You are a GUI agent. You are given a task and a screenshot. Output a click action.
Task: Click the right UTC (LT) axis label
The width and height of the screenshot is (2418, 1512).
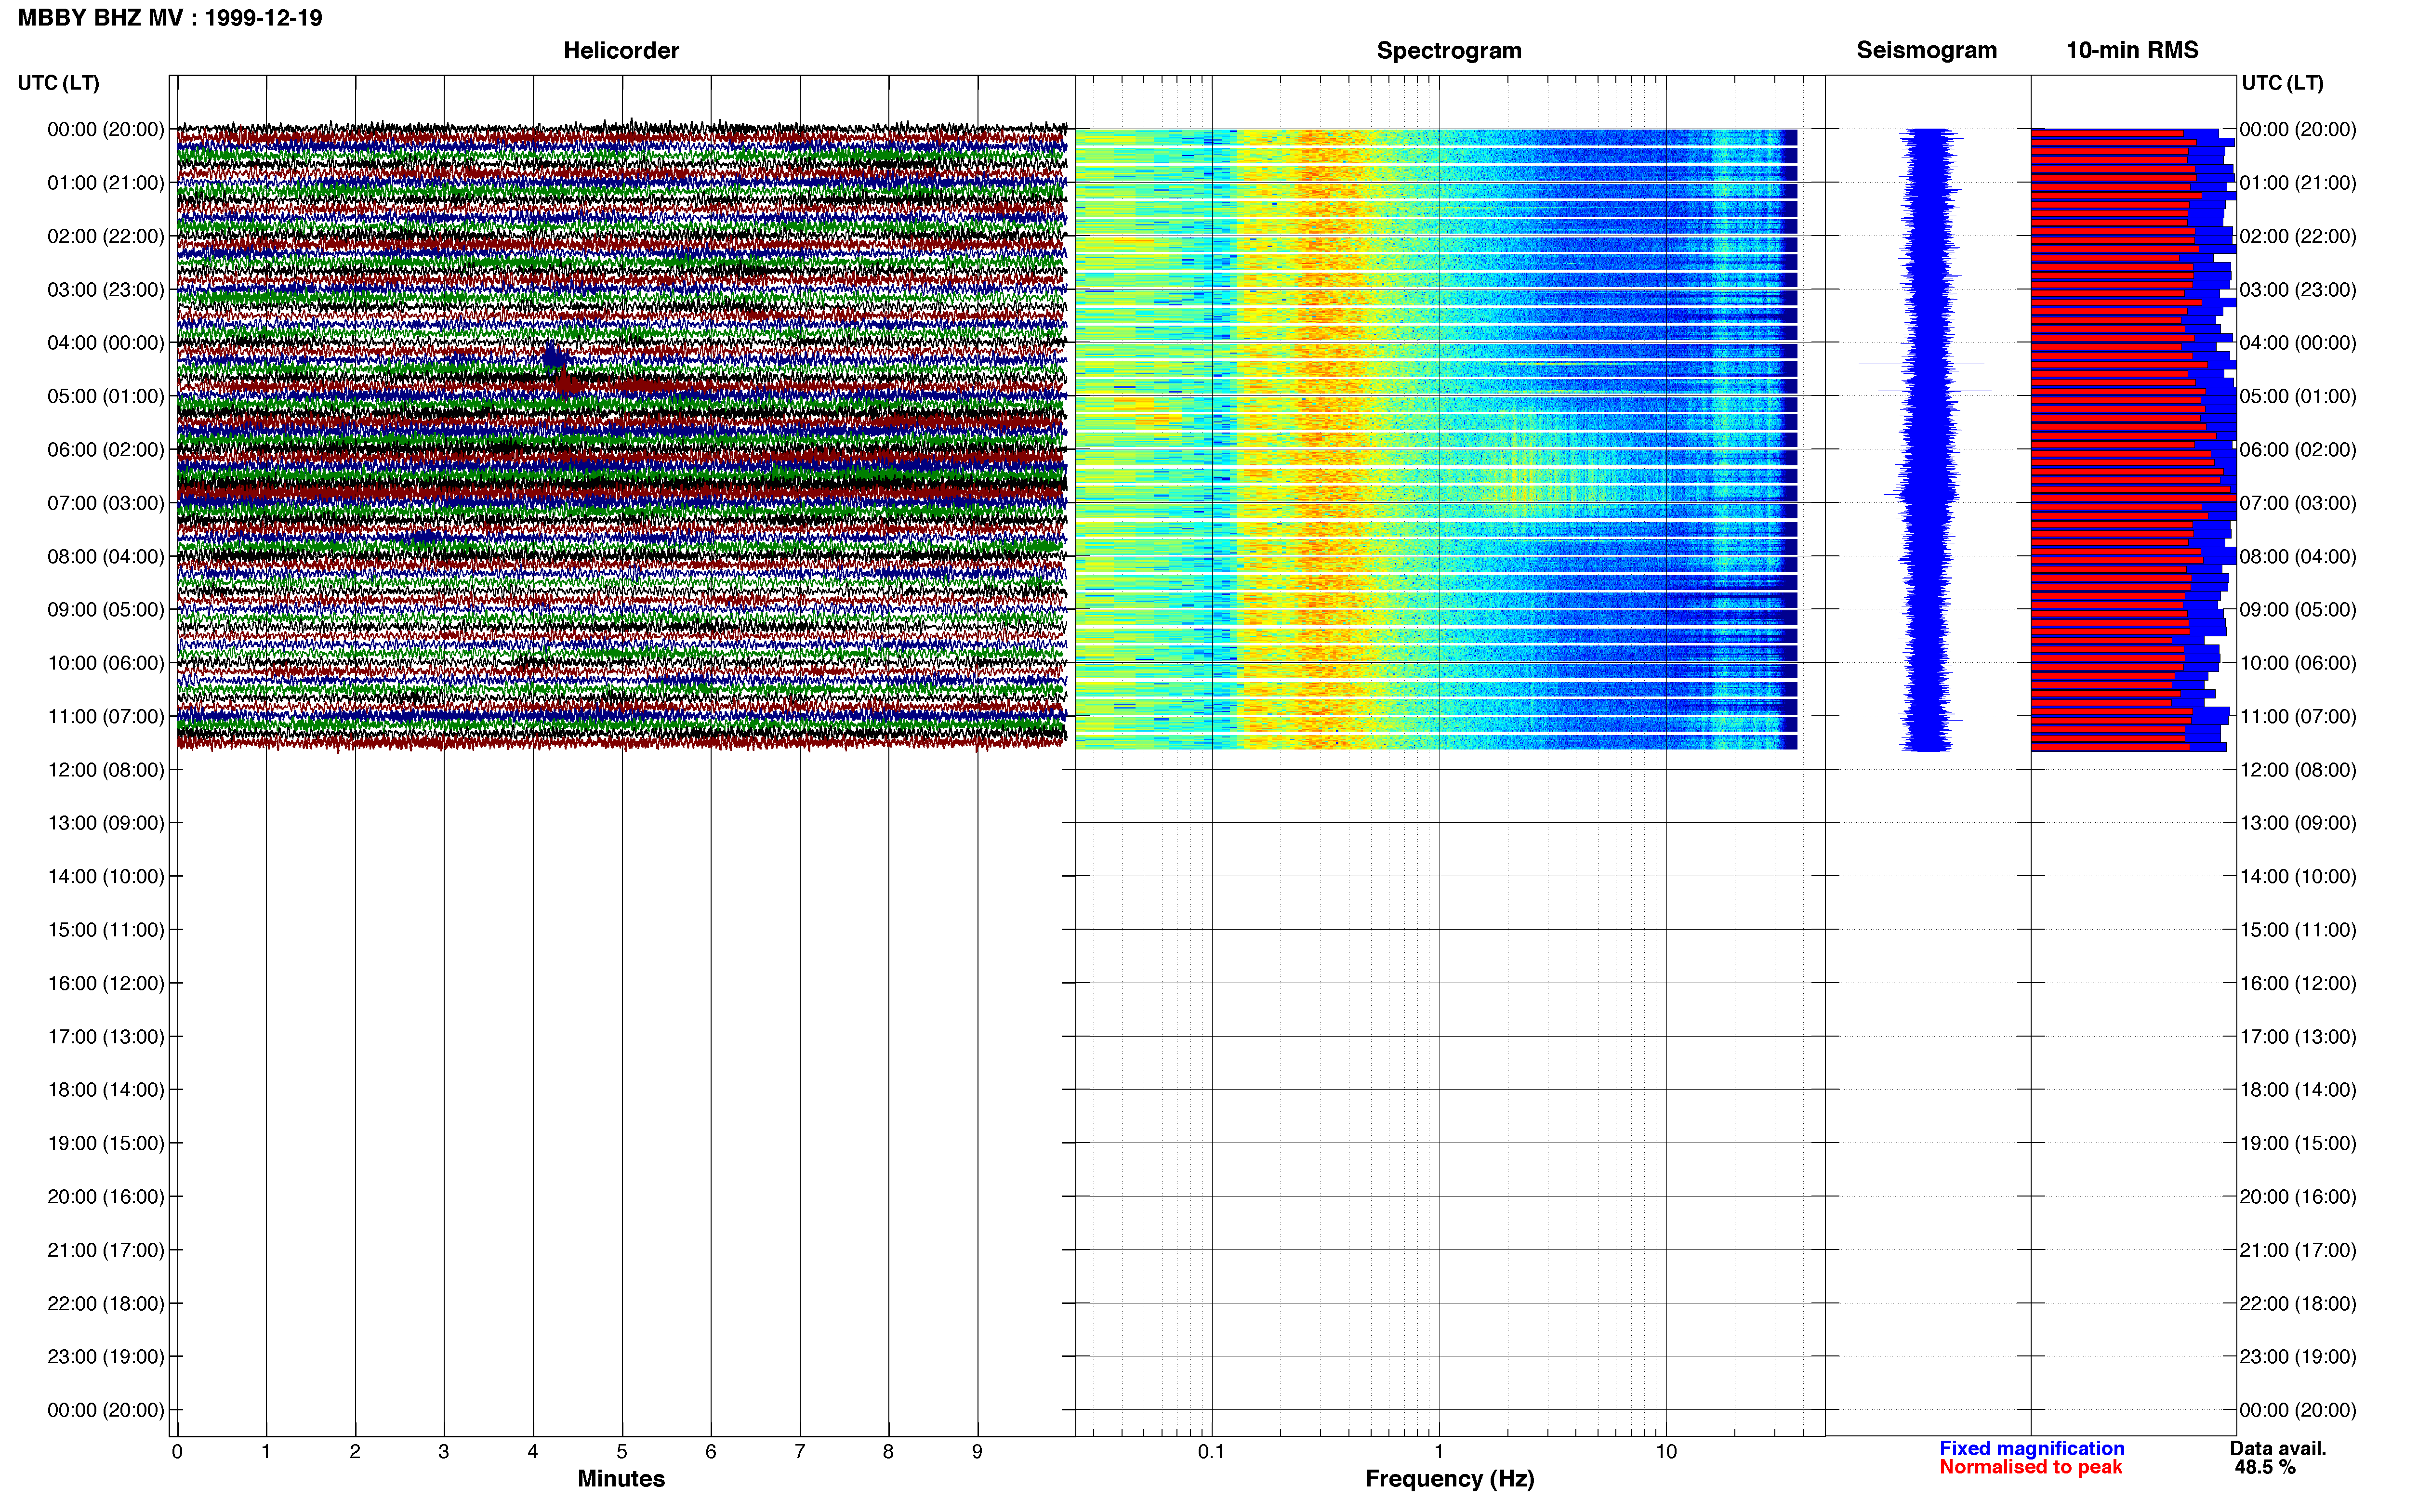pos(2282,83)
